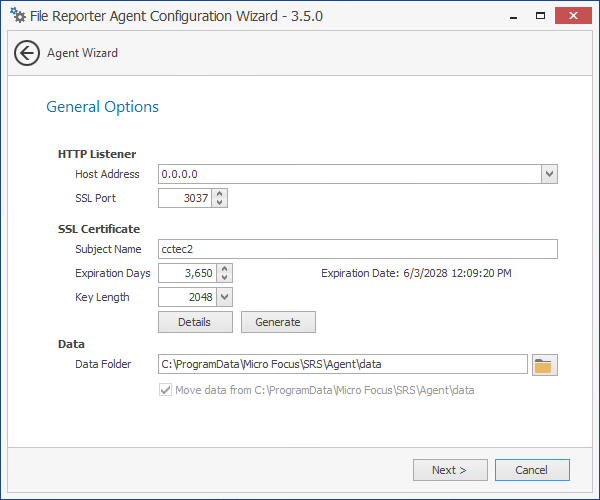Viewport: 600px width, 500px height.
Task: Cancel the wizard
Action: coord(531,470)
